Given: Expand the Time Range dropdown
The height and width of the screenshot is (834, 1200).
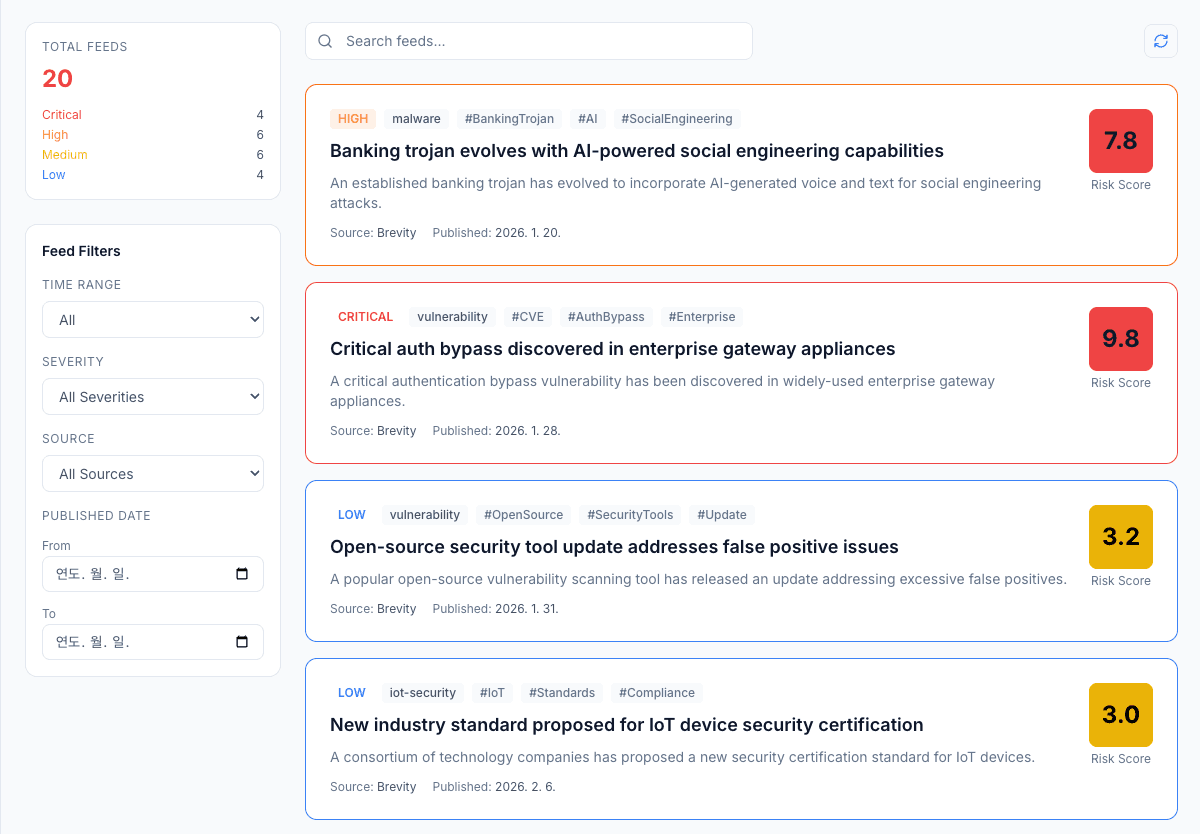Looking at the screenshot, I should coord(153,320).
